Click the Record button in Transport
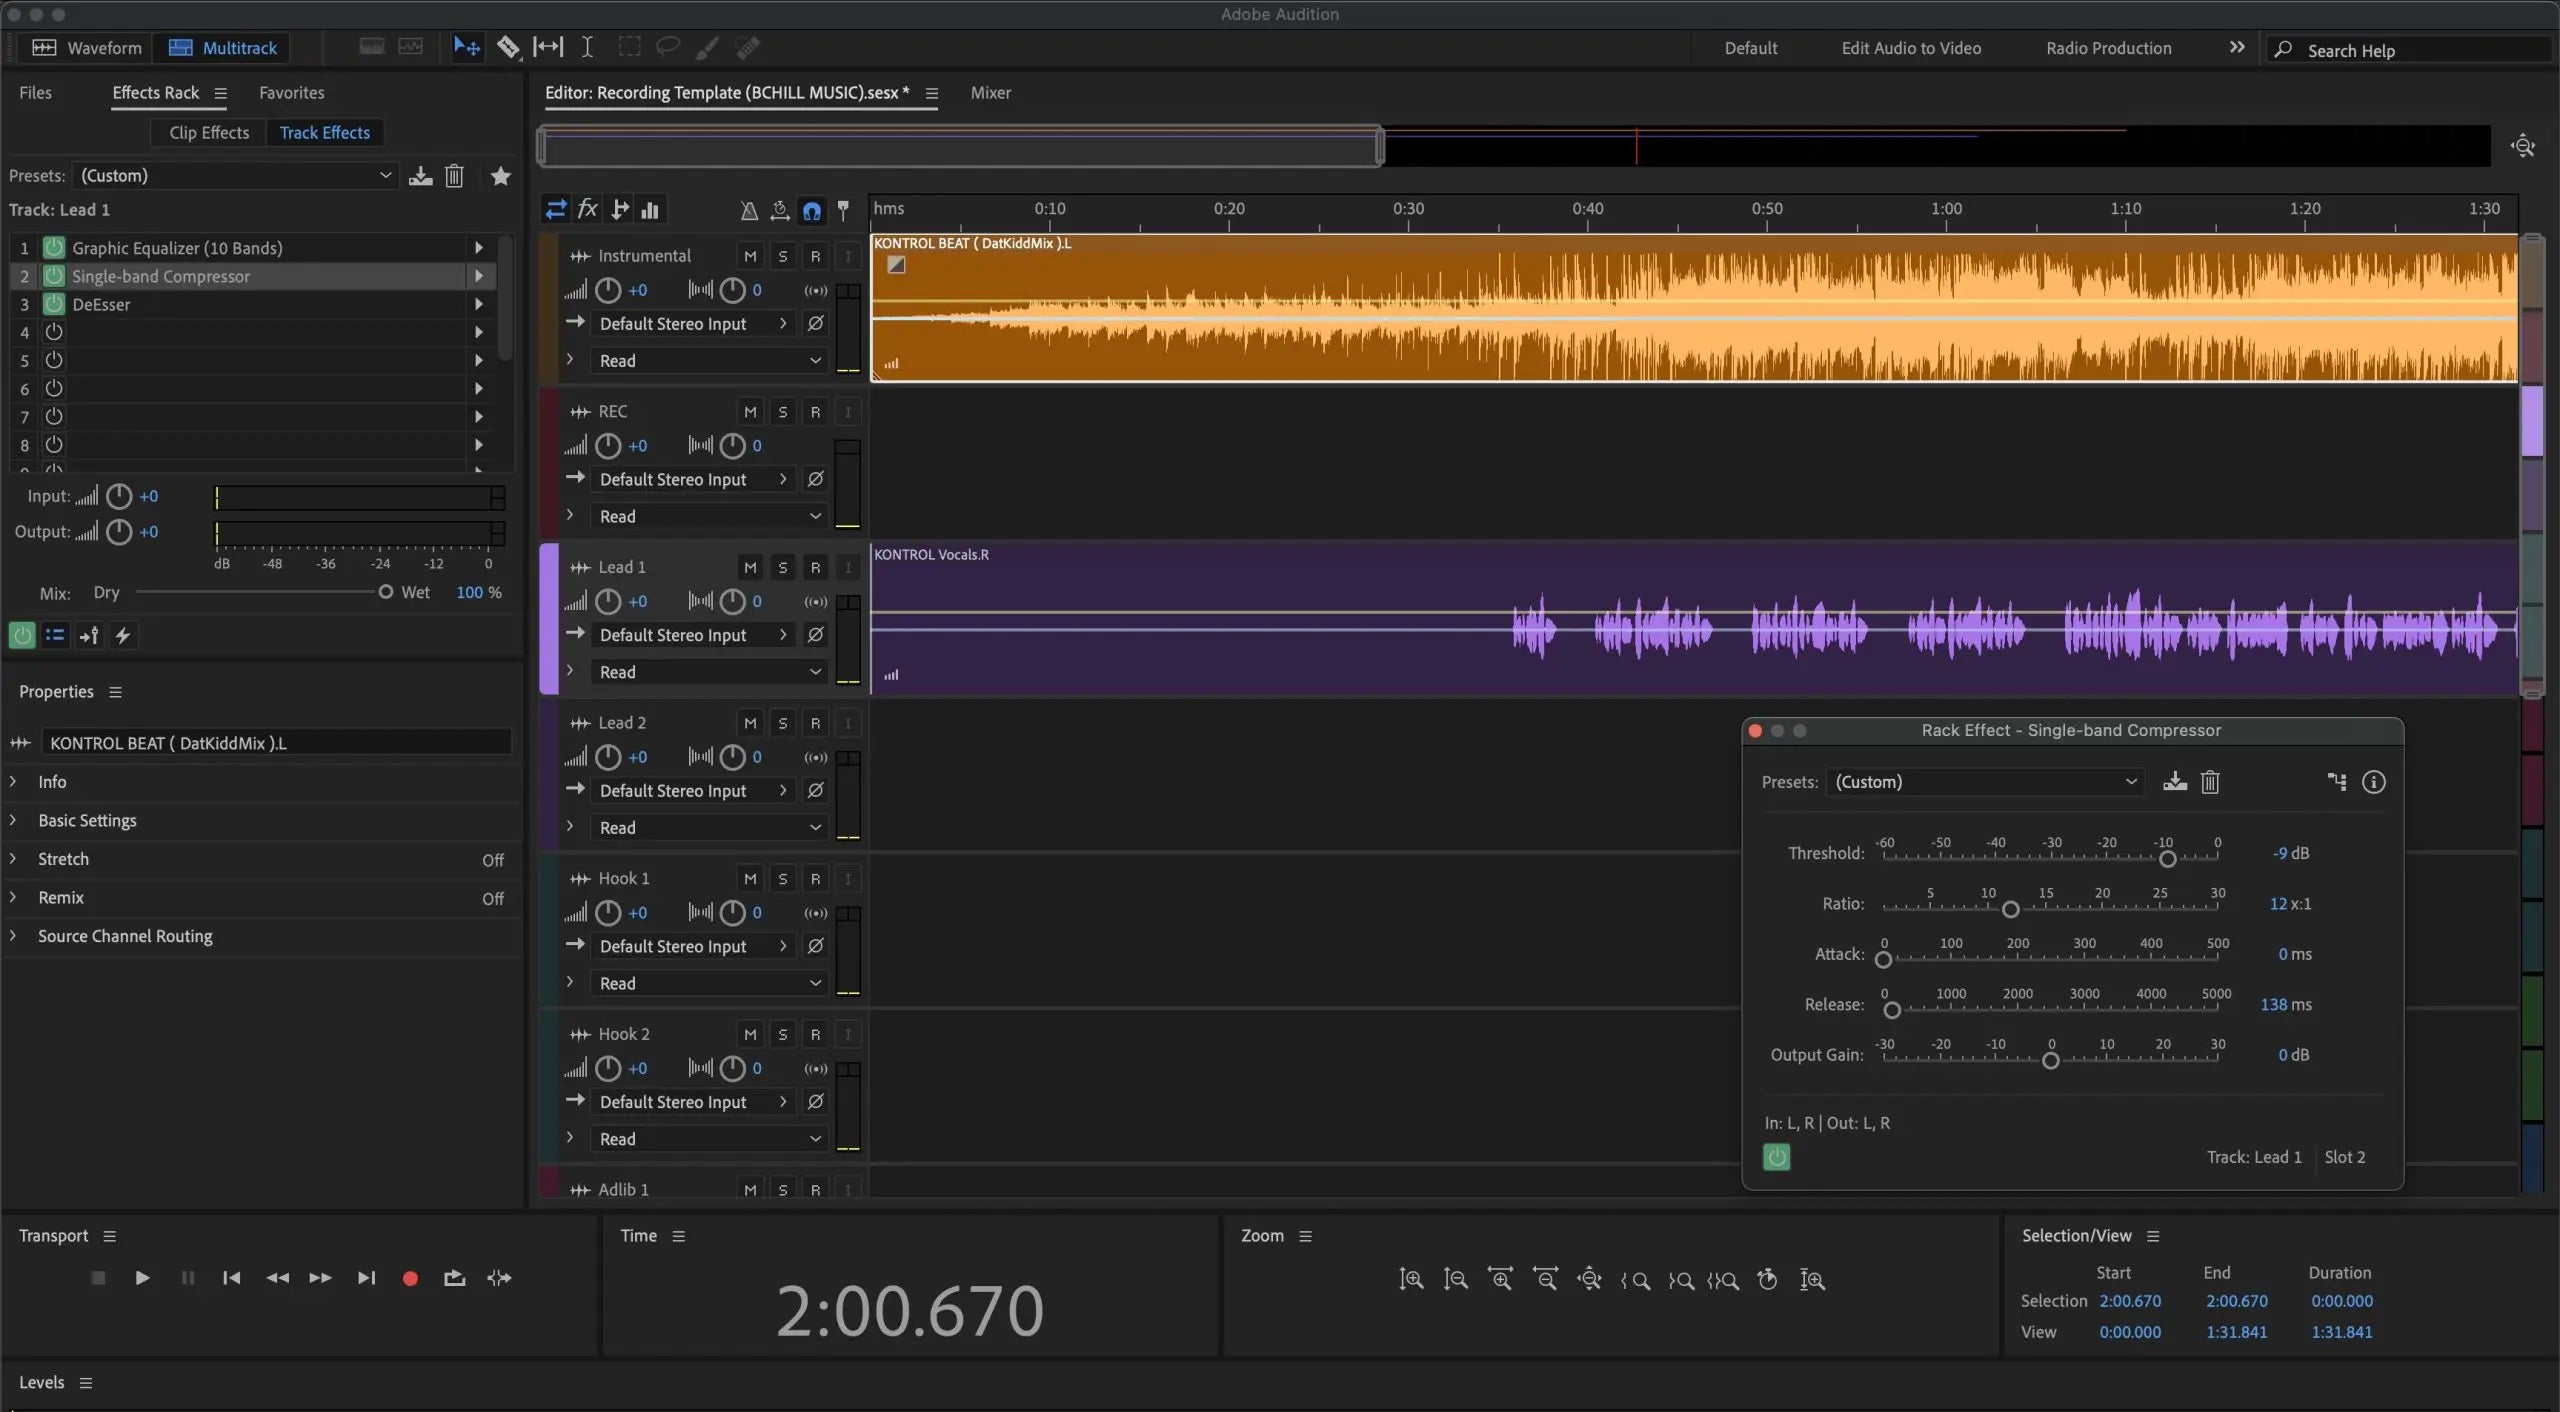The image size is (2560, 1412). [x=410, y=1278]
